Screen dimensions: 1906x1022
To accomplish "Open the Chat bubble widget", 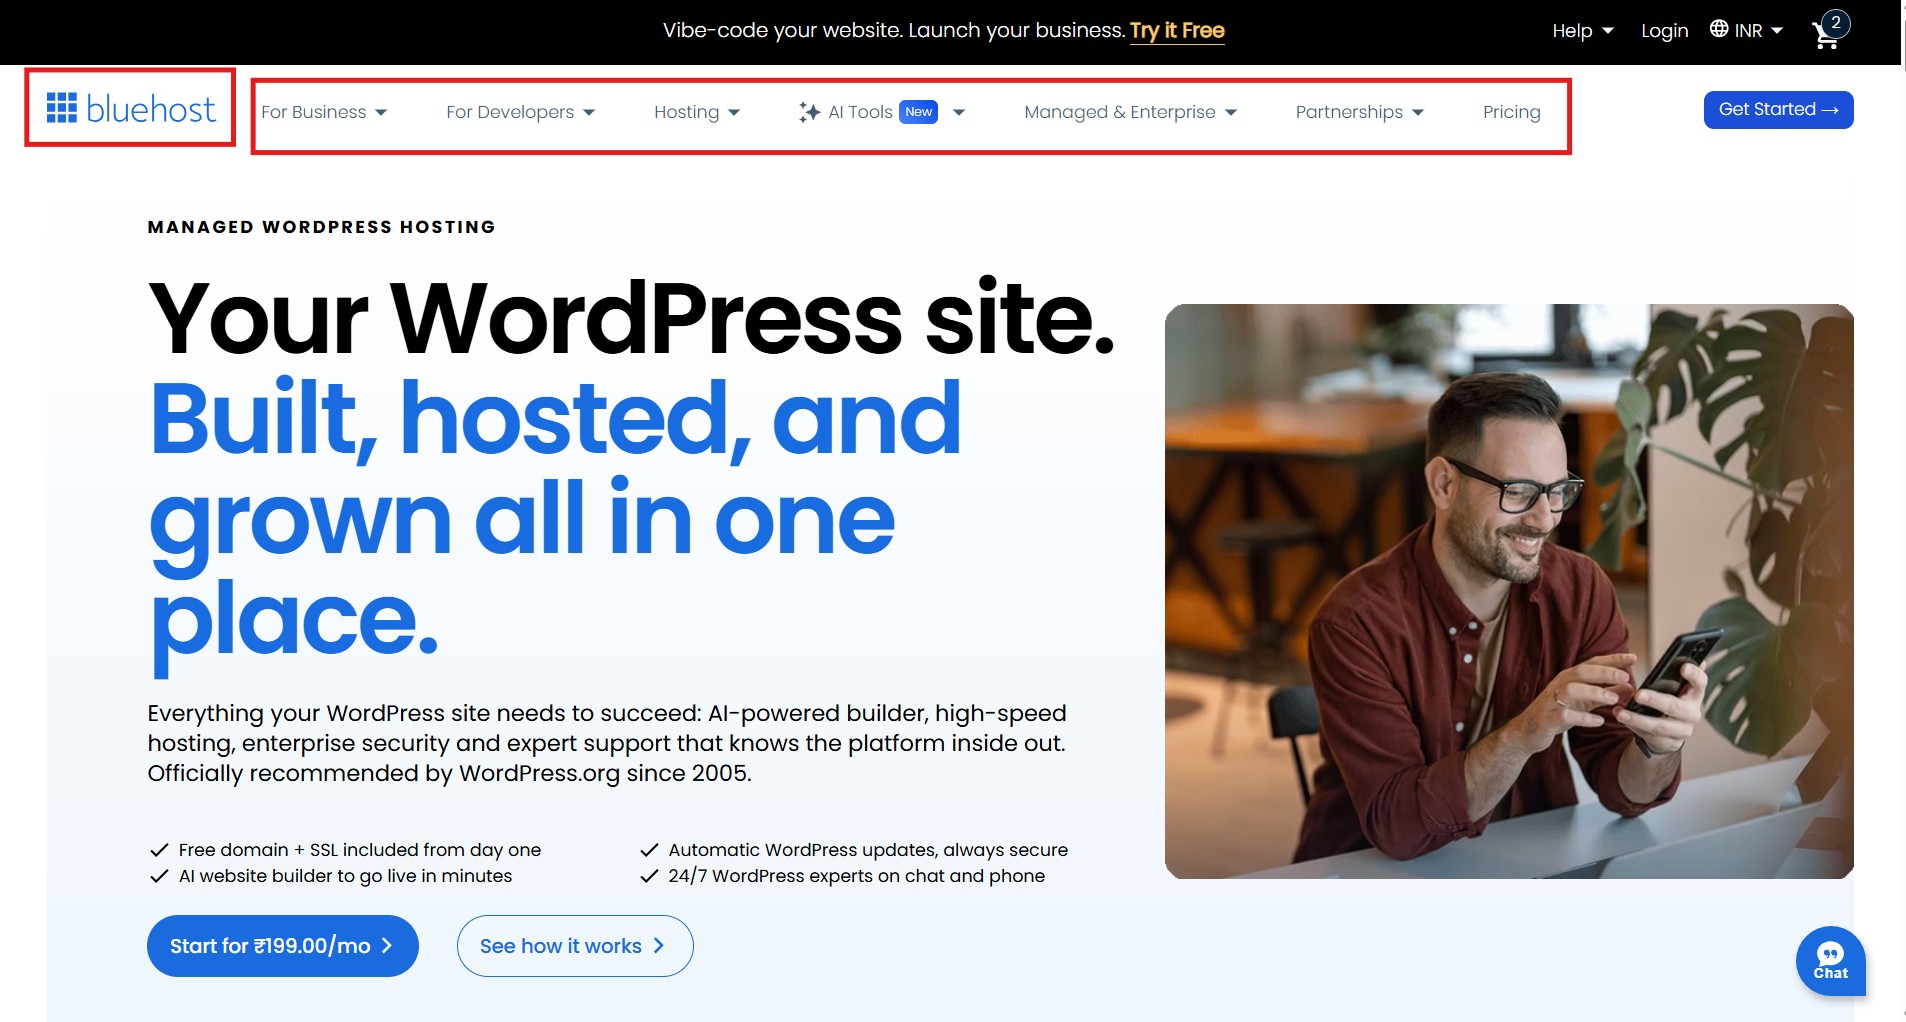I will coord(1830,961).
